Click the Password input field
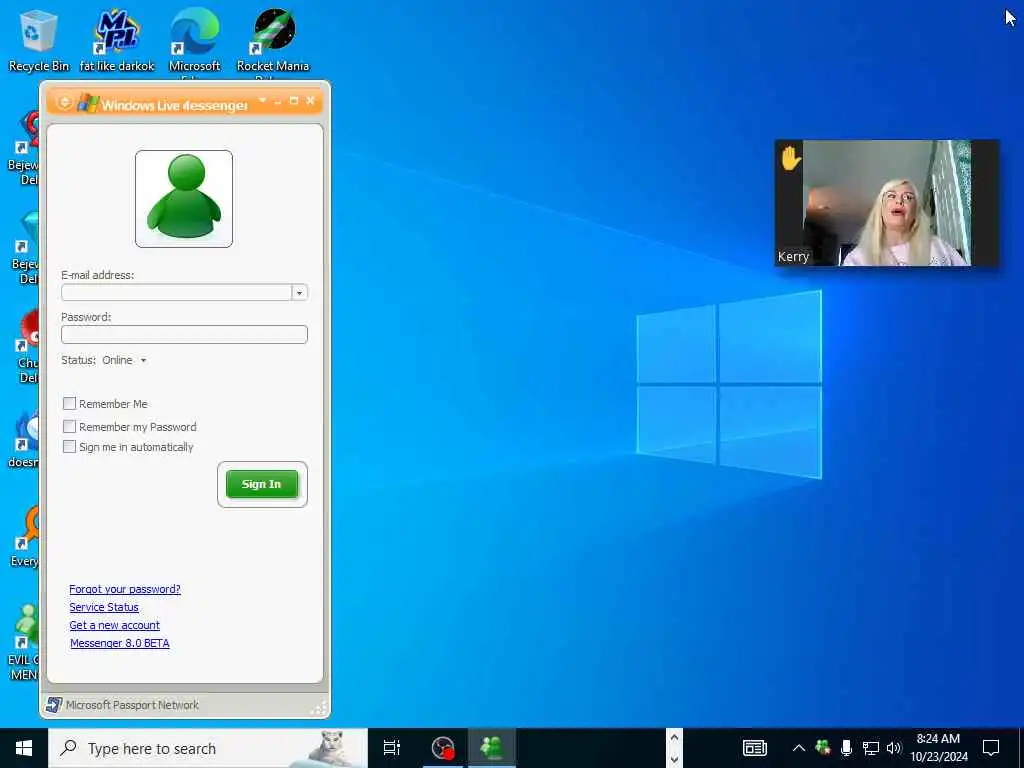 tap(184, 334)
